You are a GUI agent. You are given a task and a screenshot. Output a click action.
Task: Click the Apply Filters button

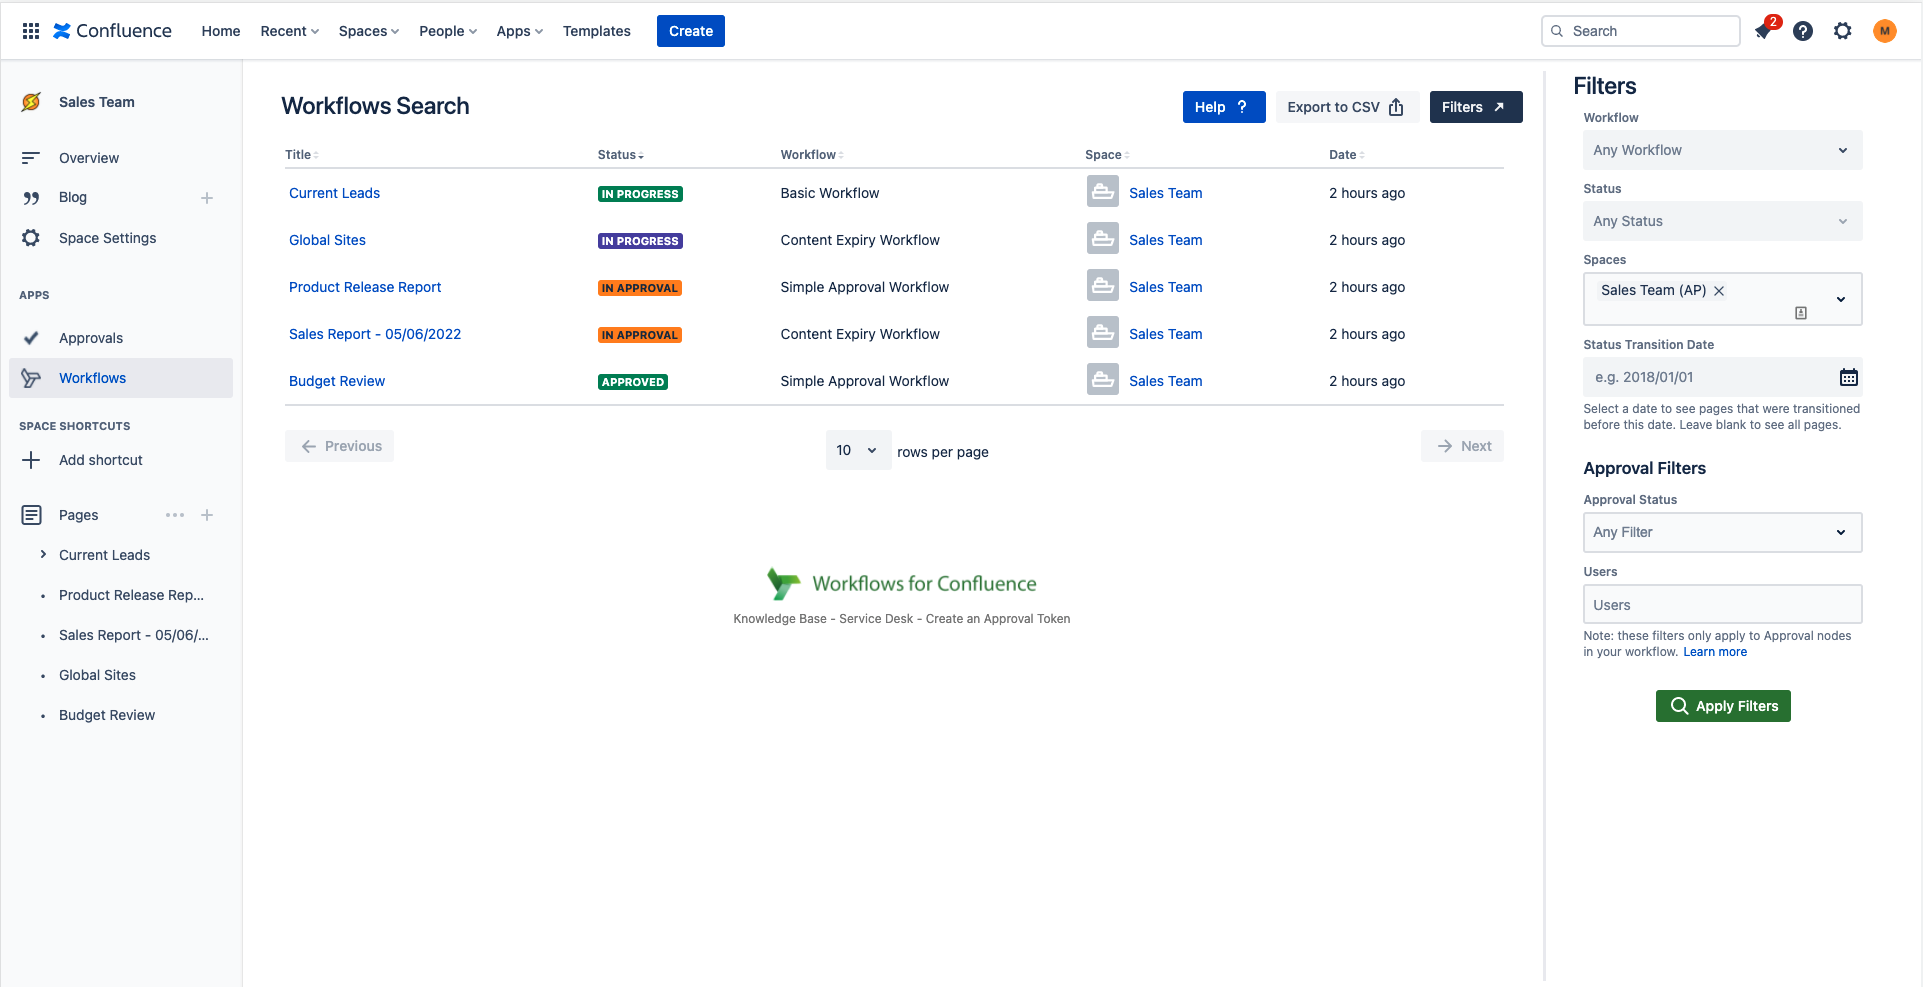(1722, 705)
